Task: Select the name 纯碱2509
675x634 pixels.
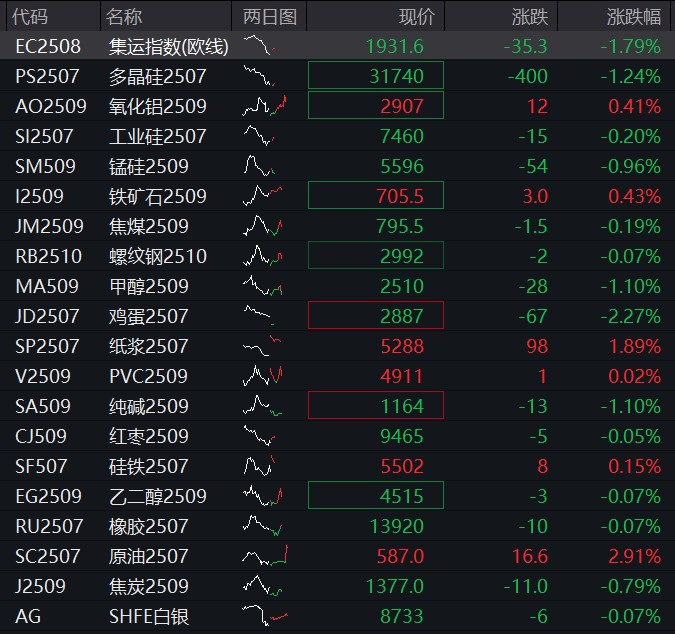Action: [x=149, y=406]
